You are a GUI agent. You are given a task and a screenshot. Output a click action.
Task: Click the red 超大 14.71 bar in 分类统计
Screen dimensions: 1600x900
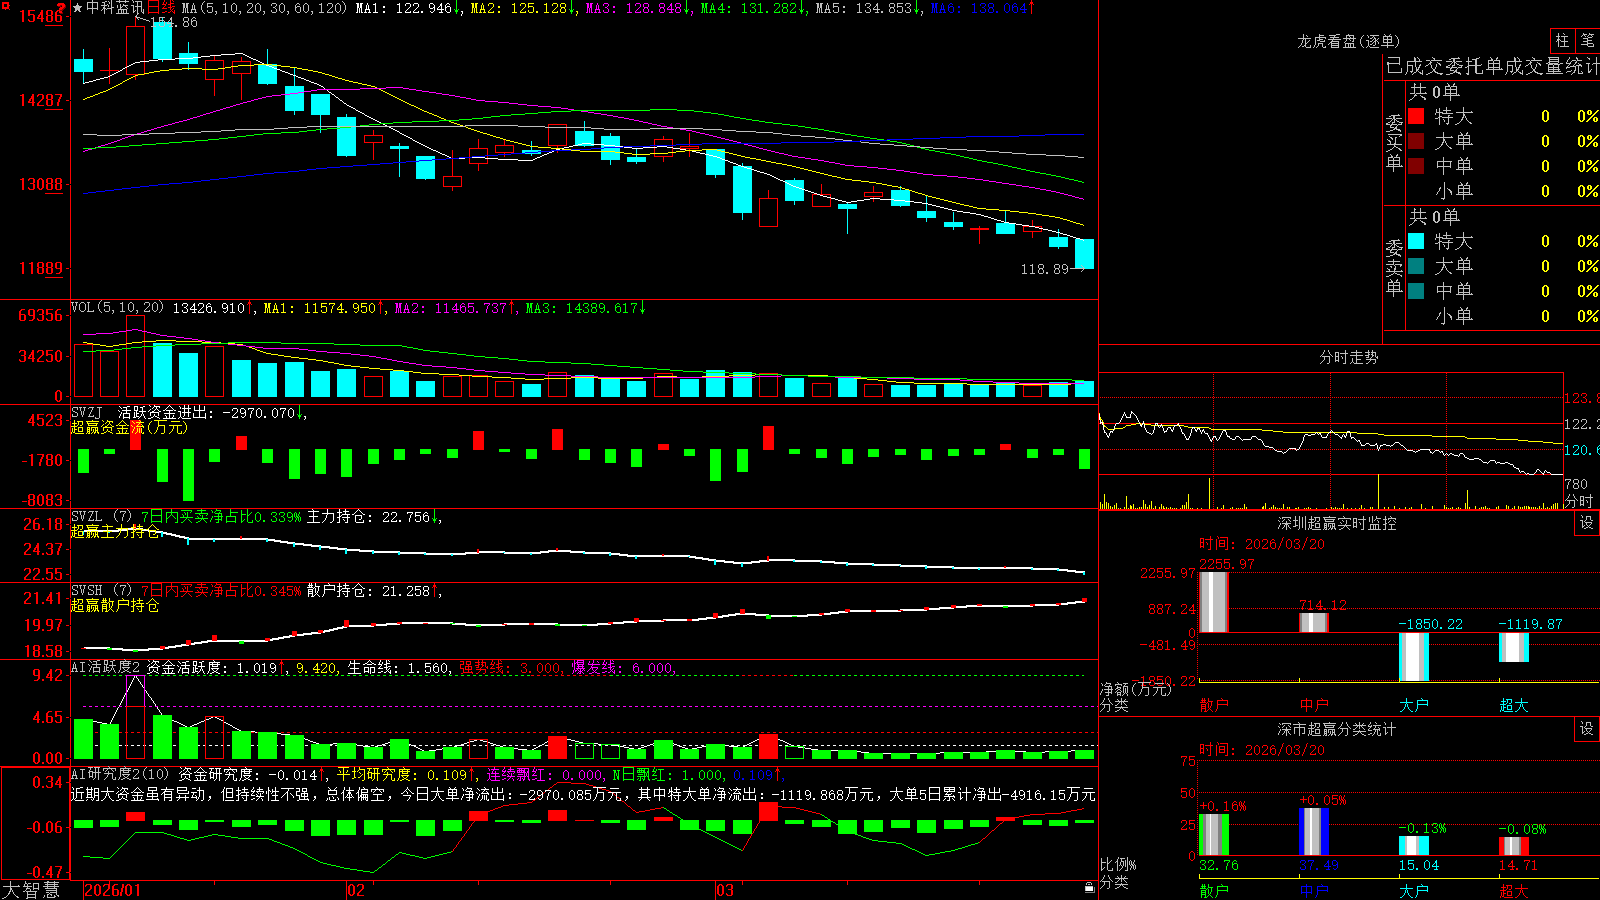(1513, 846)
